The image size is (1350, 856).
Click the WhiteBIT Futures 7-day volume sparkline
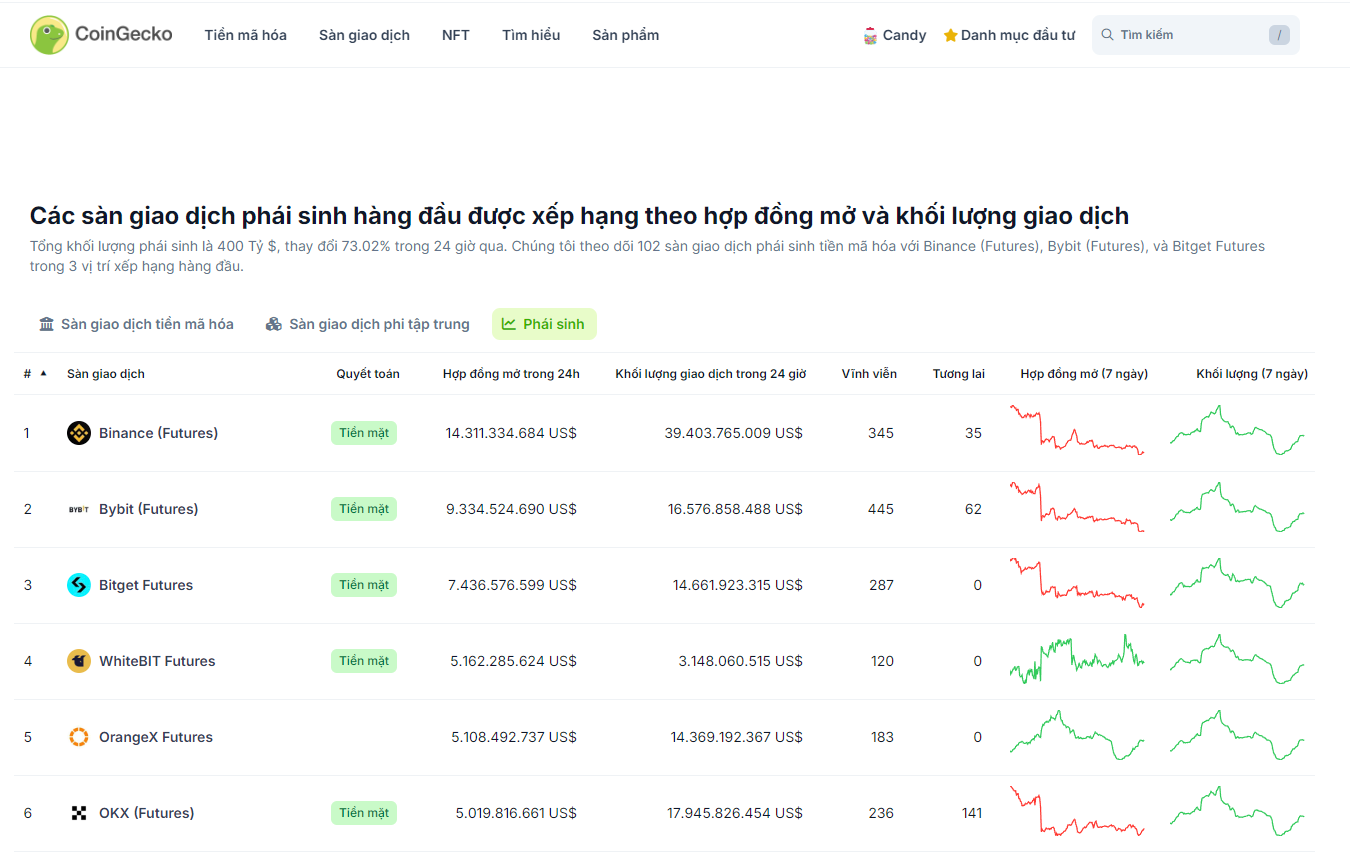click(x=1237, y=660)
